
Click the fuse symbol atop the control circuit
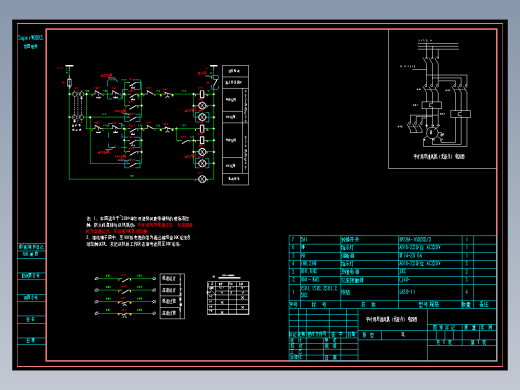tap(69, 82)
